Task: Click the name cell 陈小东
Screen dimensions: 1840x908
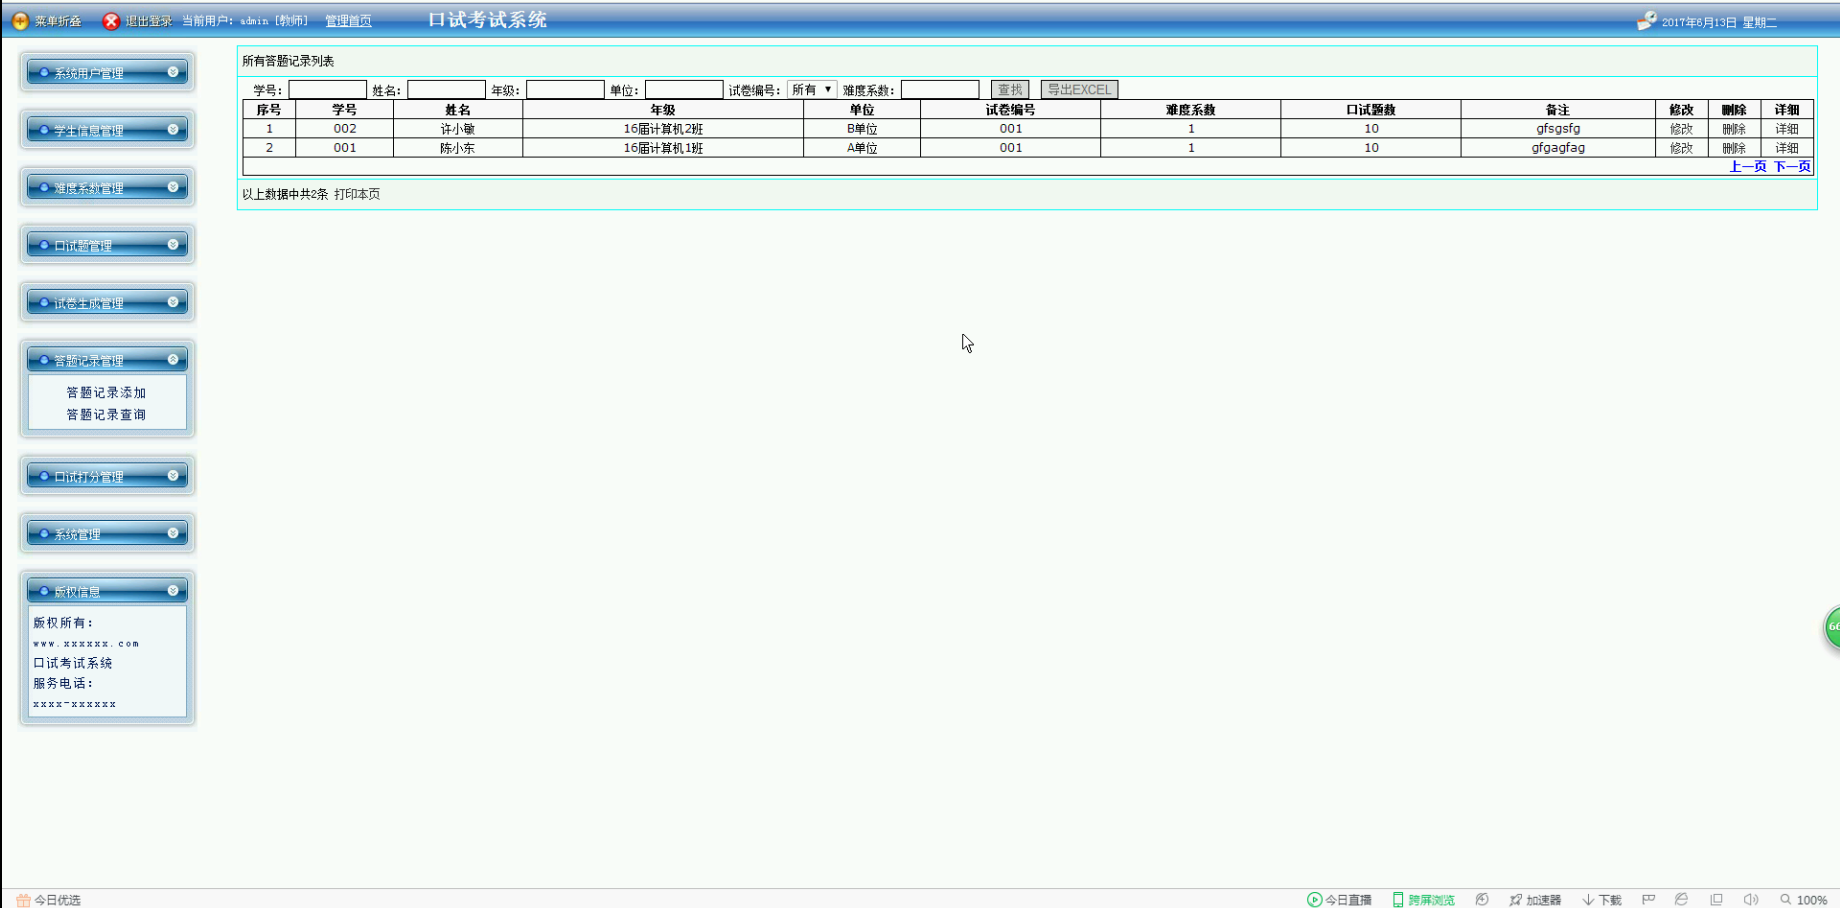Action: click(458, 148)
